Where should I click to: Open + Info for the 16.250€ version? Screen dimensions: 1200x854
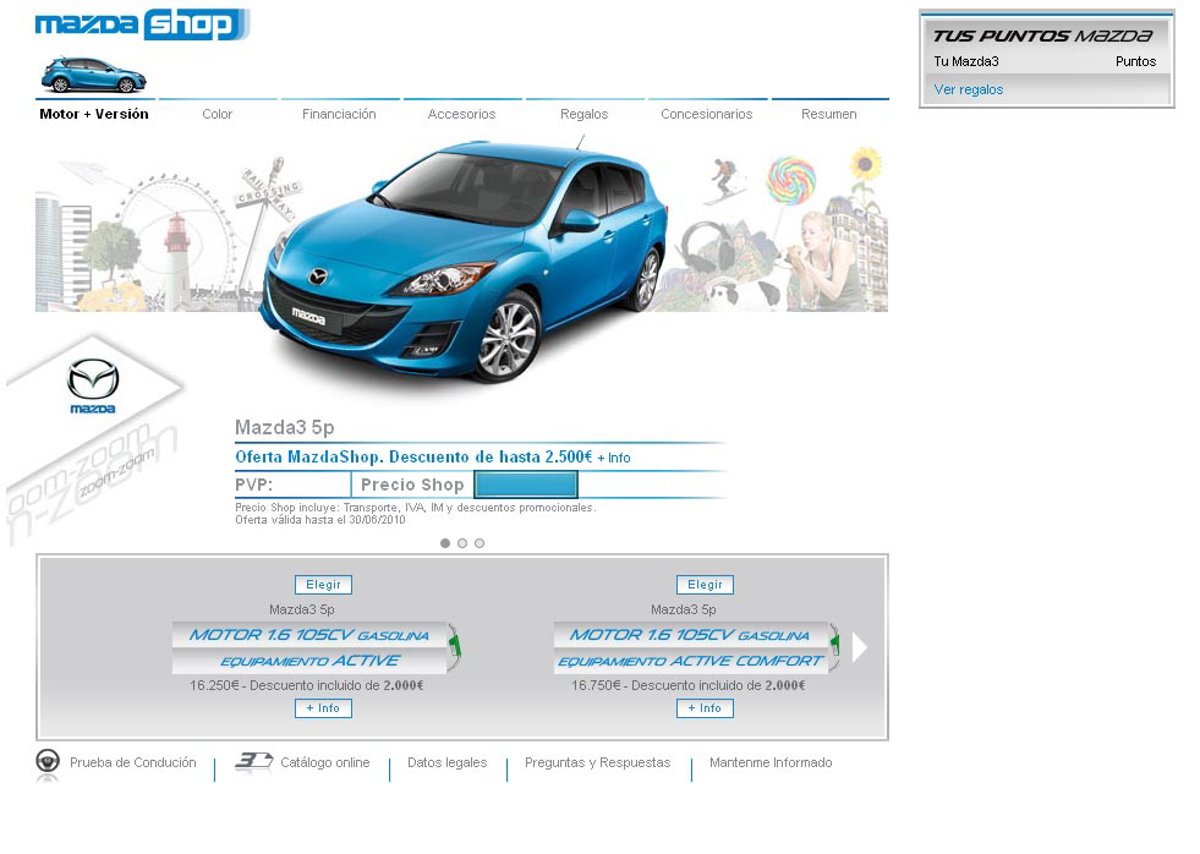click(x=323, y=708)
